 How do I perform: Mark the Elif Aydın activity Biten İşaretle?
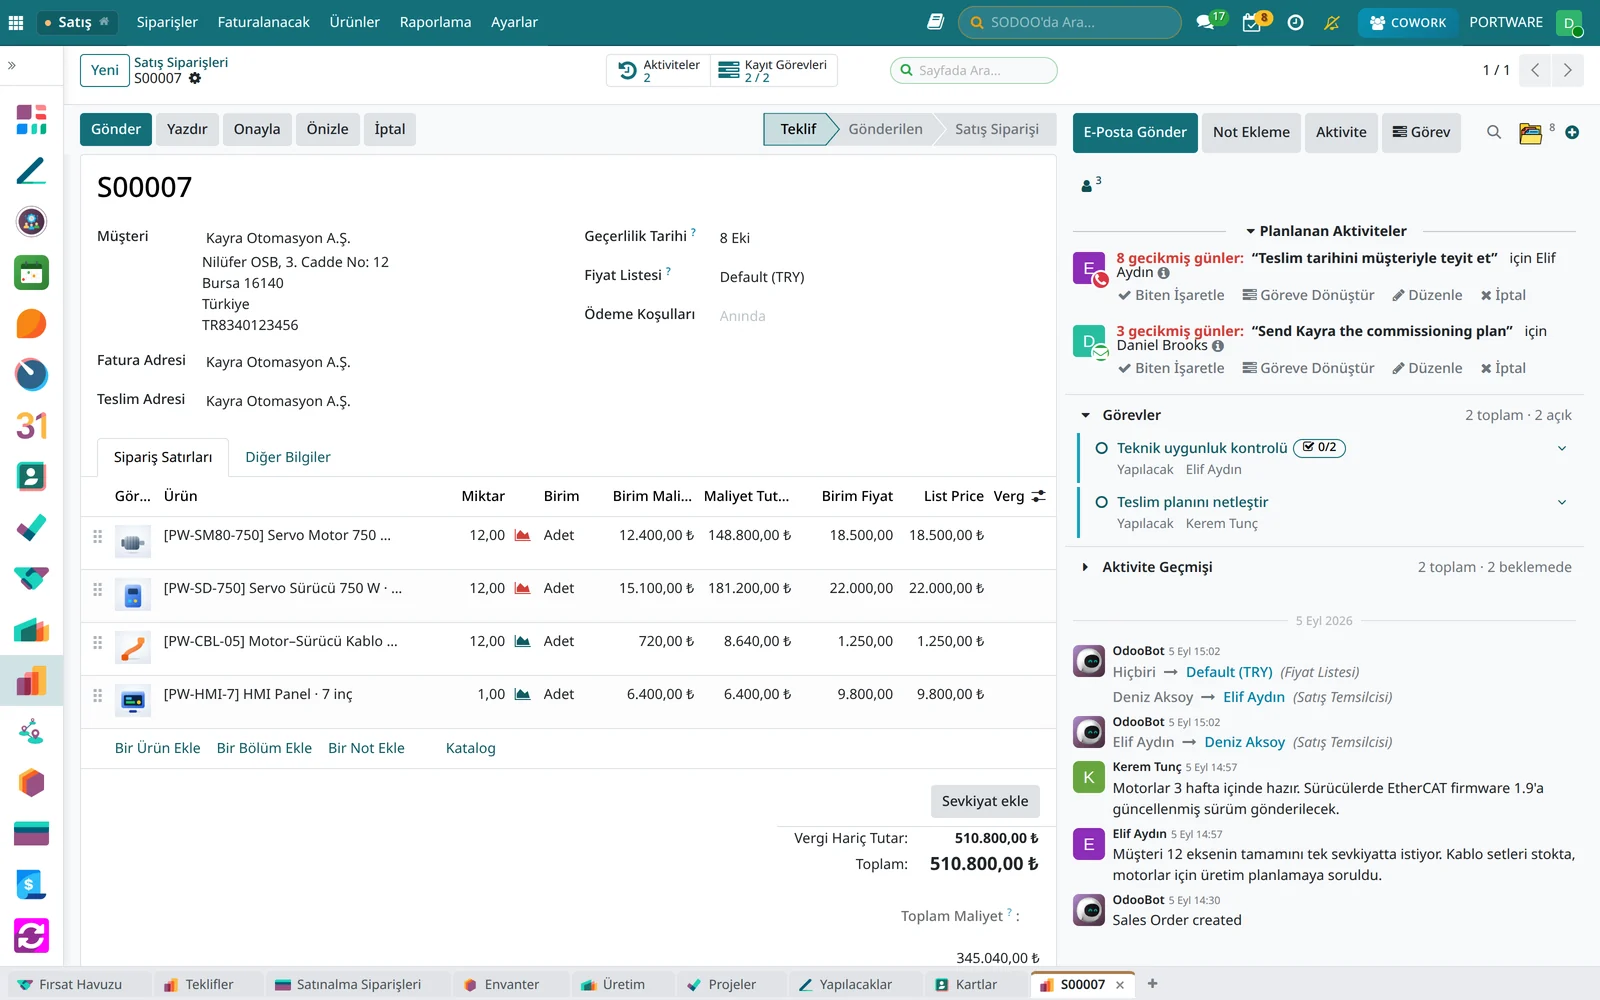click(x=1171, y=295)
